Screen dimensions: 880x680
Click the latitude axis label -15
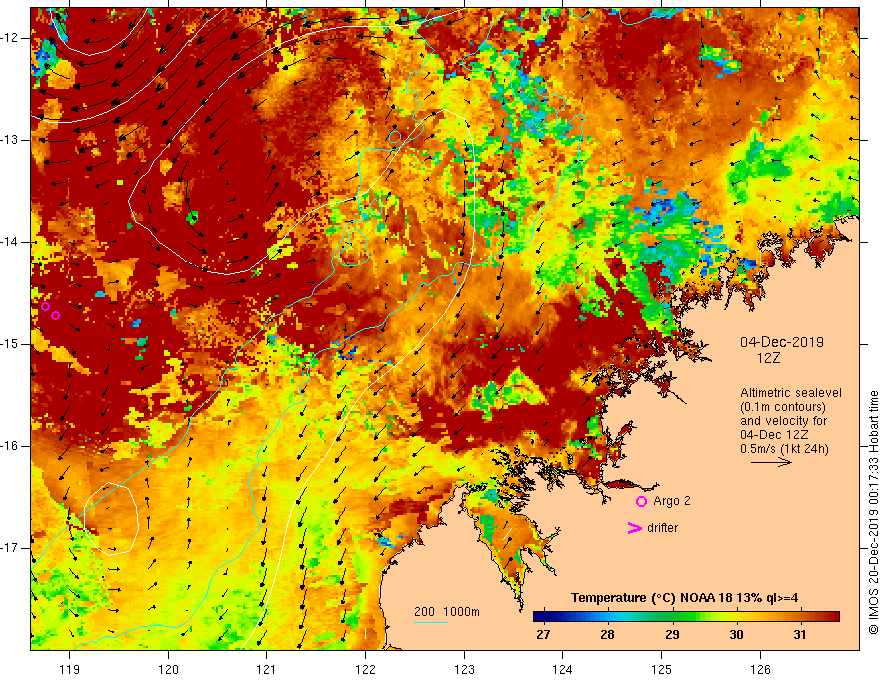(10, 344)
